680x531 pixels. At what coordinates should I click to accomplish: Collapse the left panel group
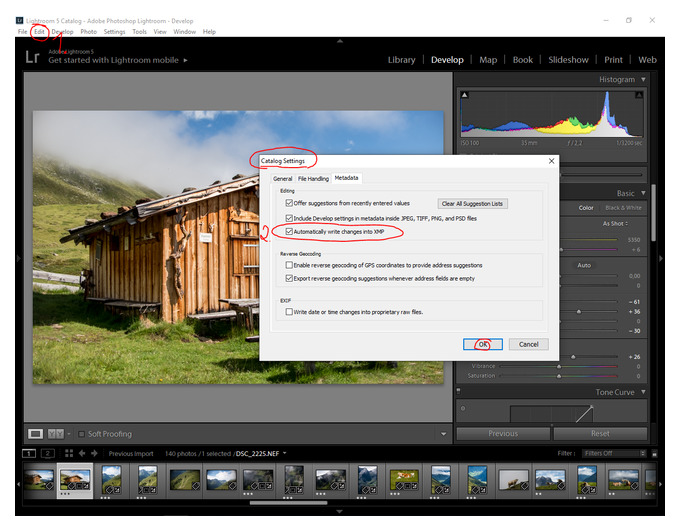click(19, 259)
